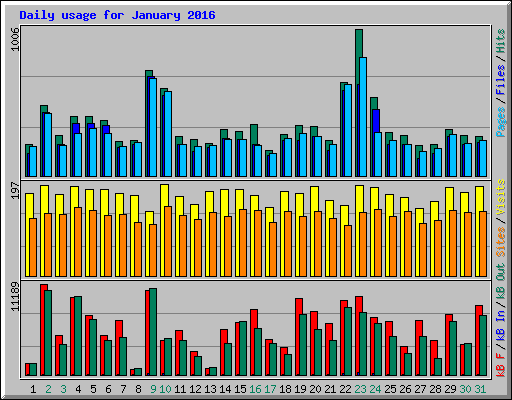Click day label 19 on the x-axis
This screenshot has width=512, height=400.
[300, 389]
